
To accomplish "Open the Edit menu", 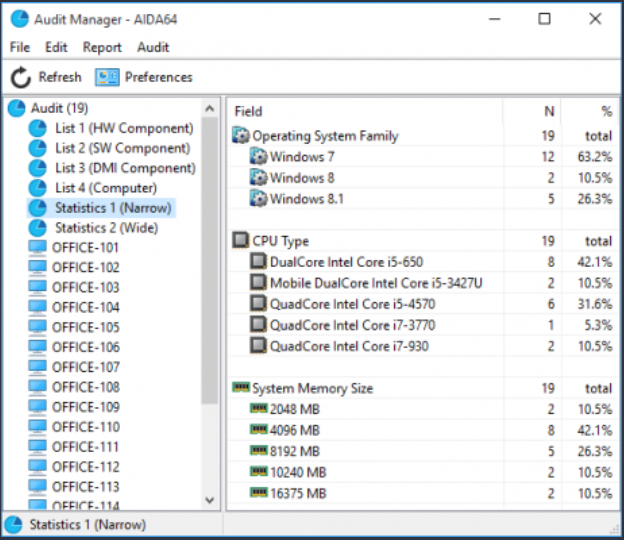I will coord(56,47).
